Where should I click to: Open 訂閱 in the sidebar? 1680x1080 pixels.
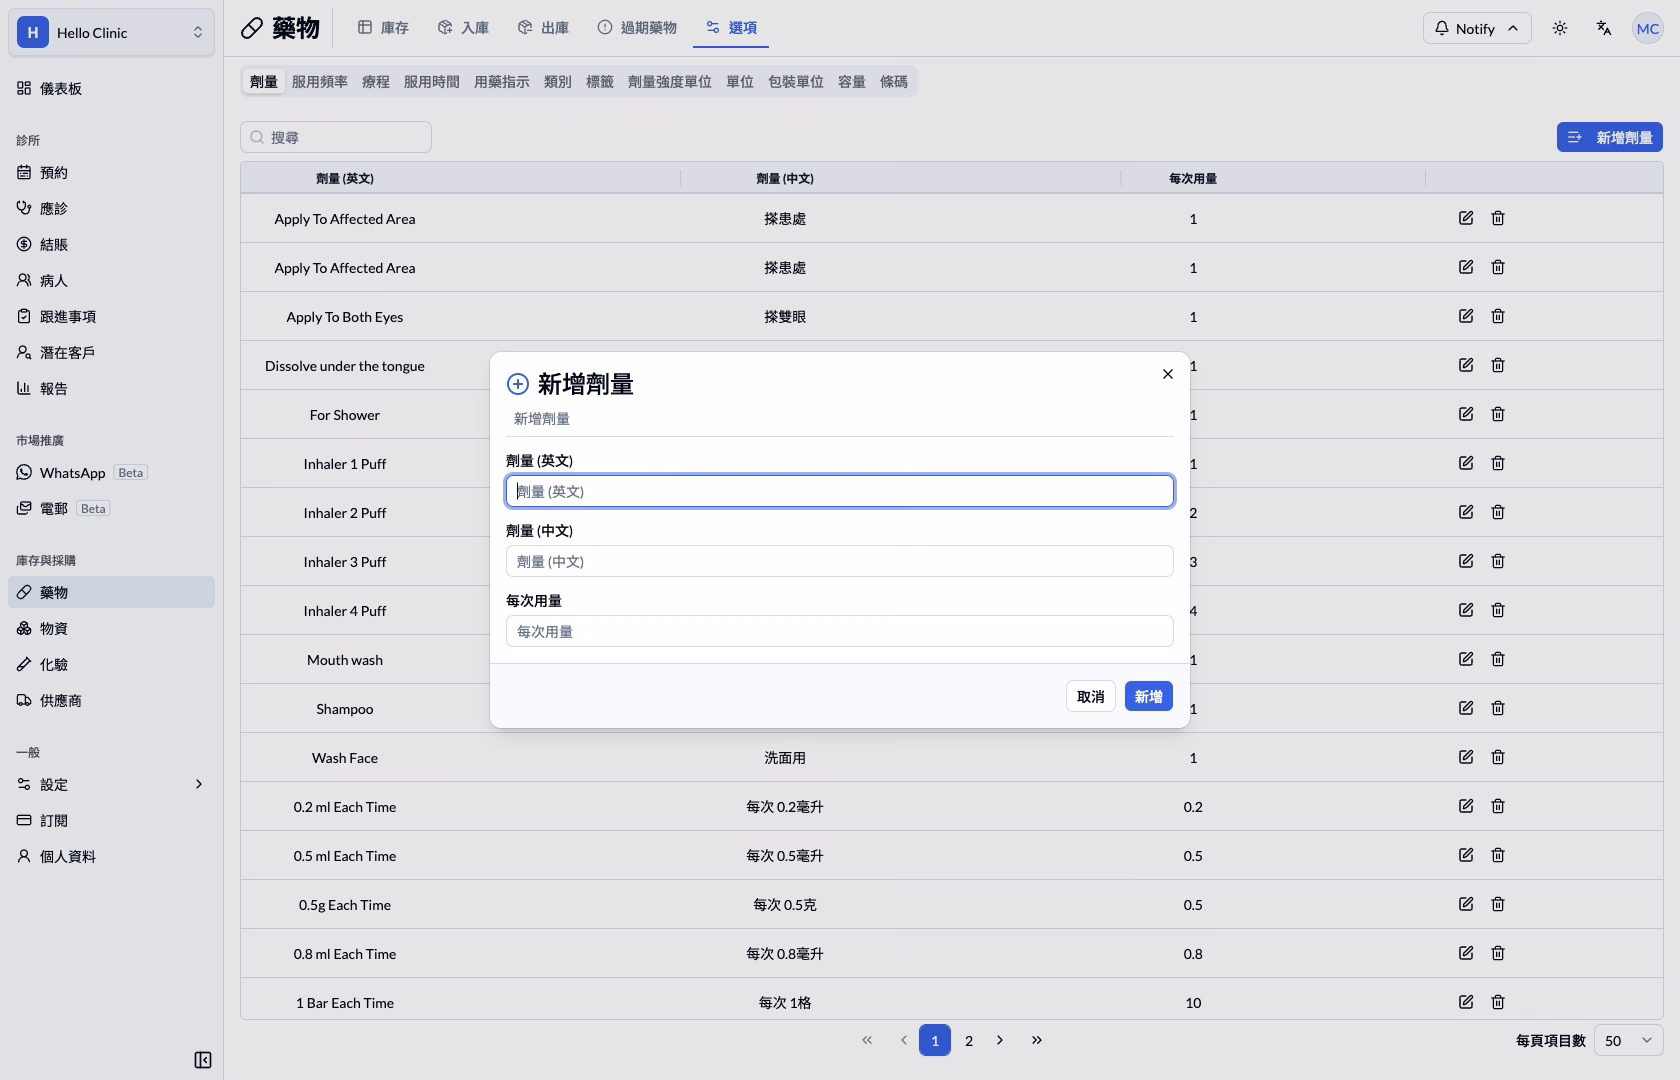[x=112, y=820]
